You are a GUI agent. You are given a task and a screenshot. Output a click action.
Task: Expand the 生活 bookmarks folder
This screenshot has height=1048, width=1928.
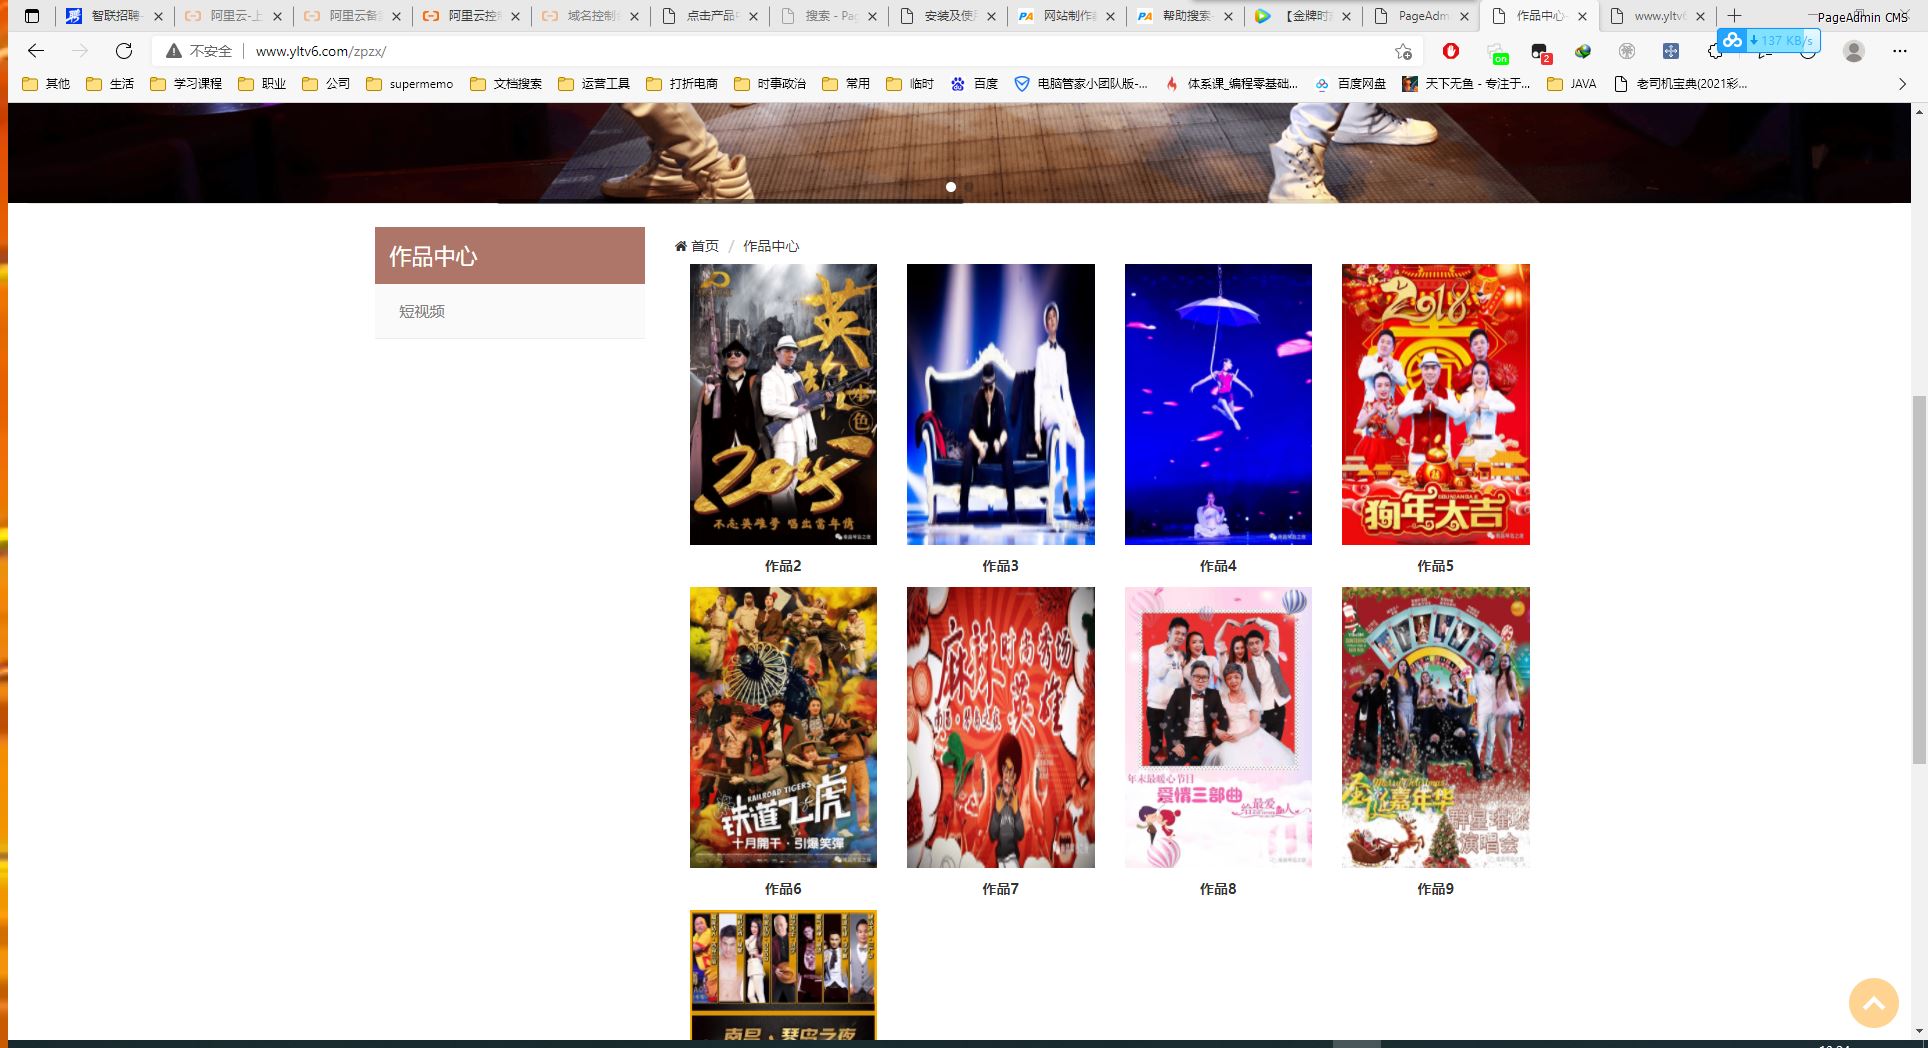click(110, 84)
